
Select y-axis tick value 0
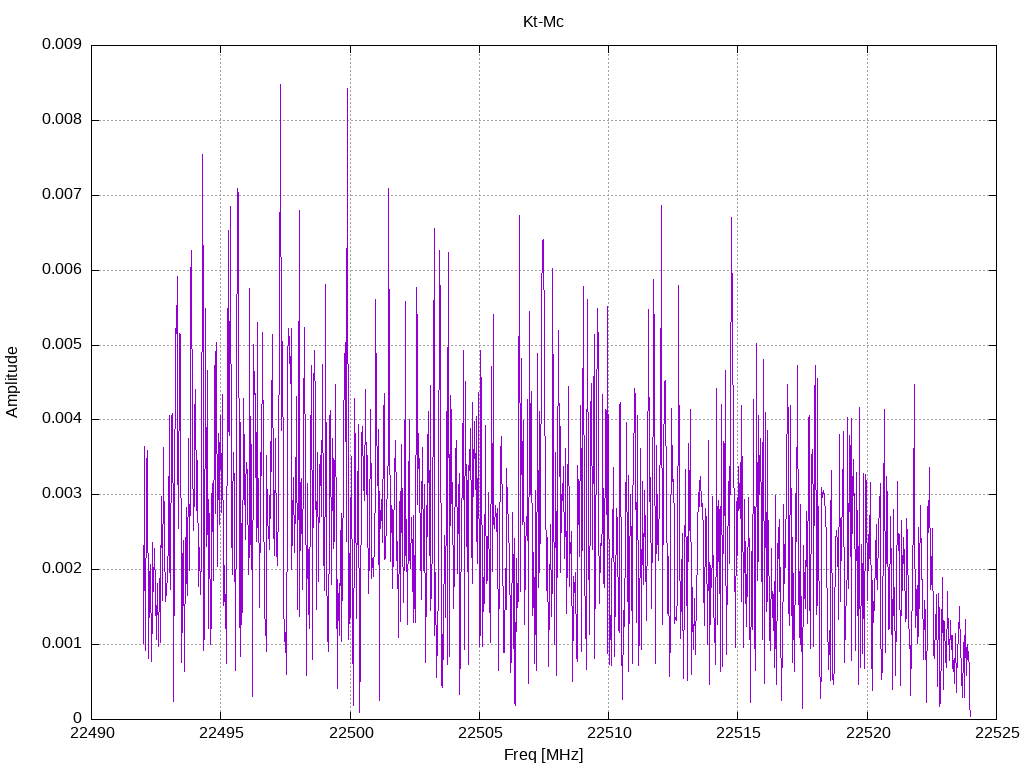(77, 718)
